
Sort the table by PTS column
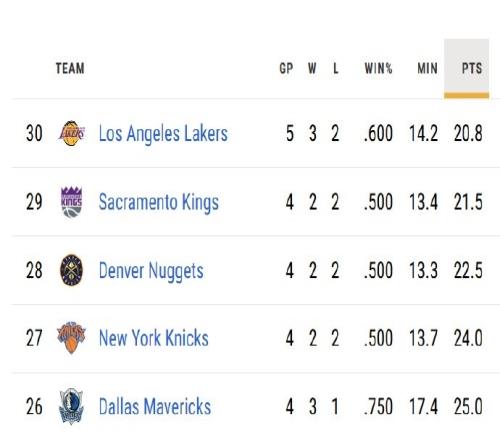[472, 68]
